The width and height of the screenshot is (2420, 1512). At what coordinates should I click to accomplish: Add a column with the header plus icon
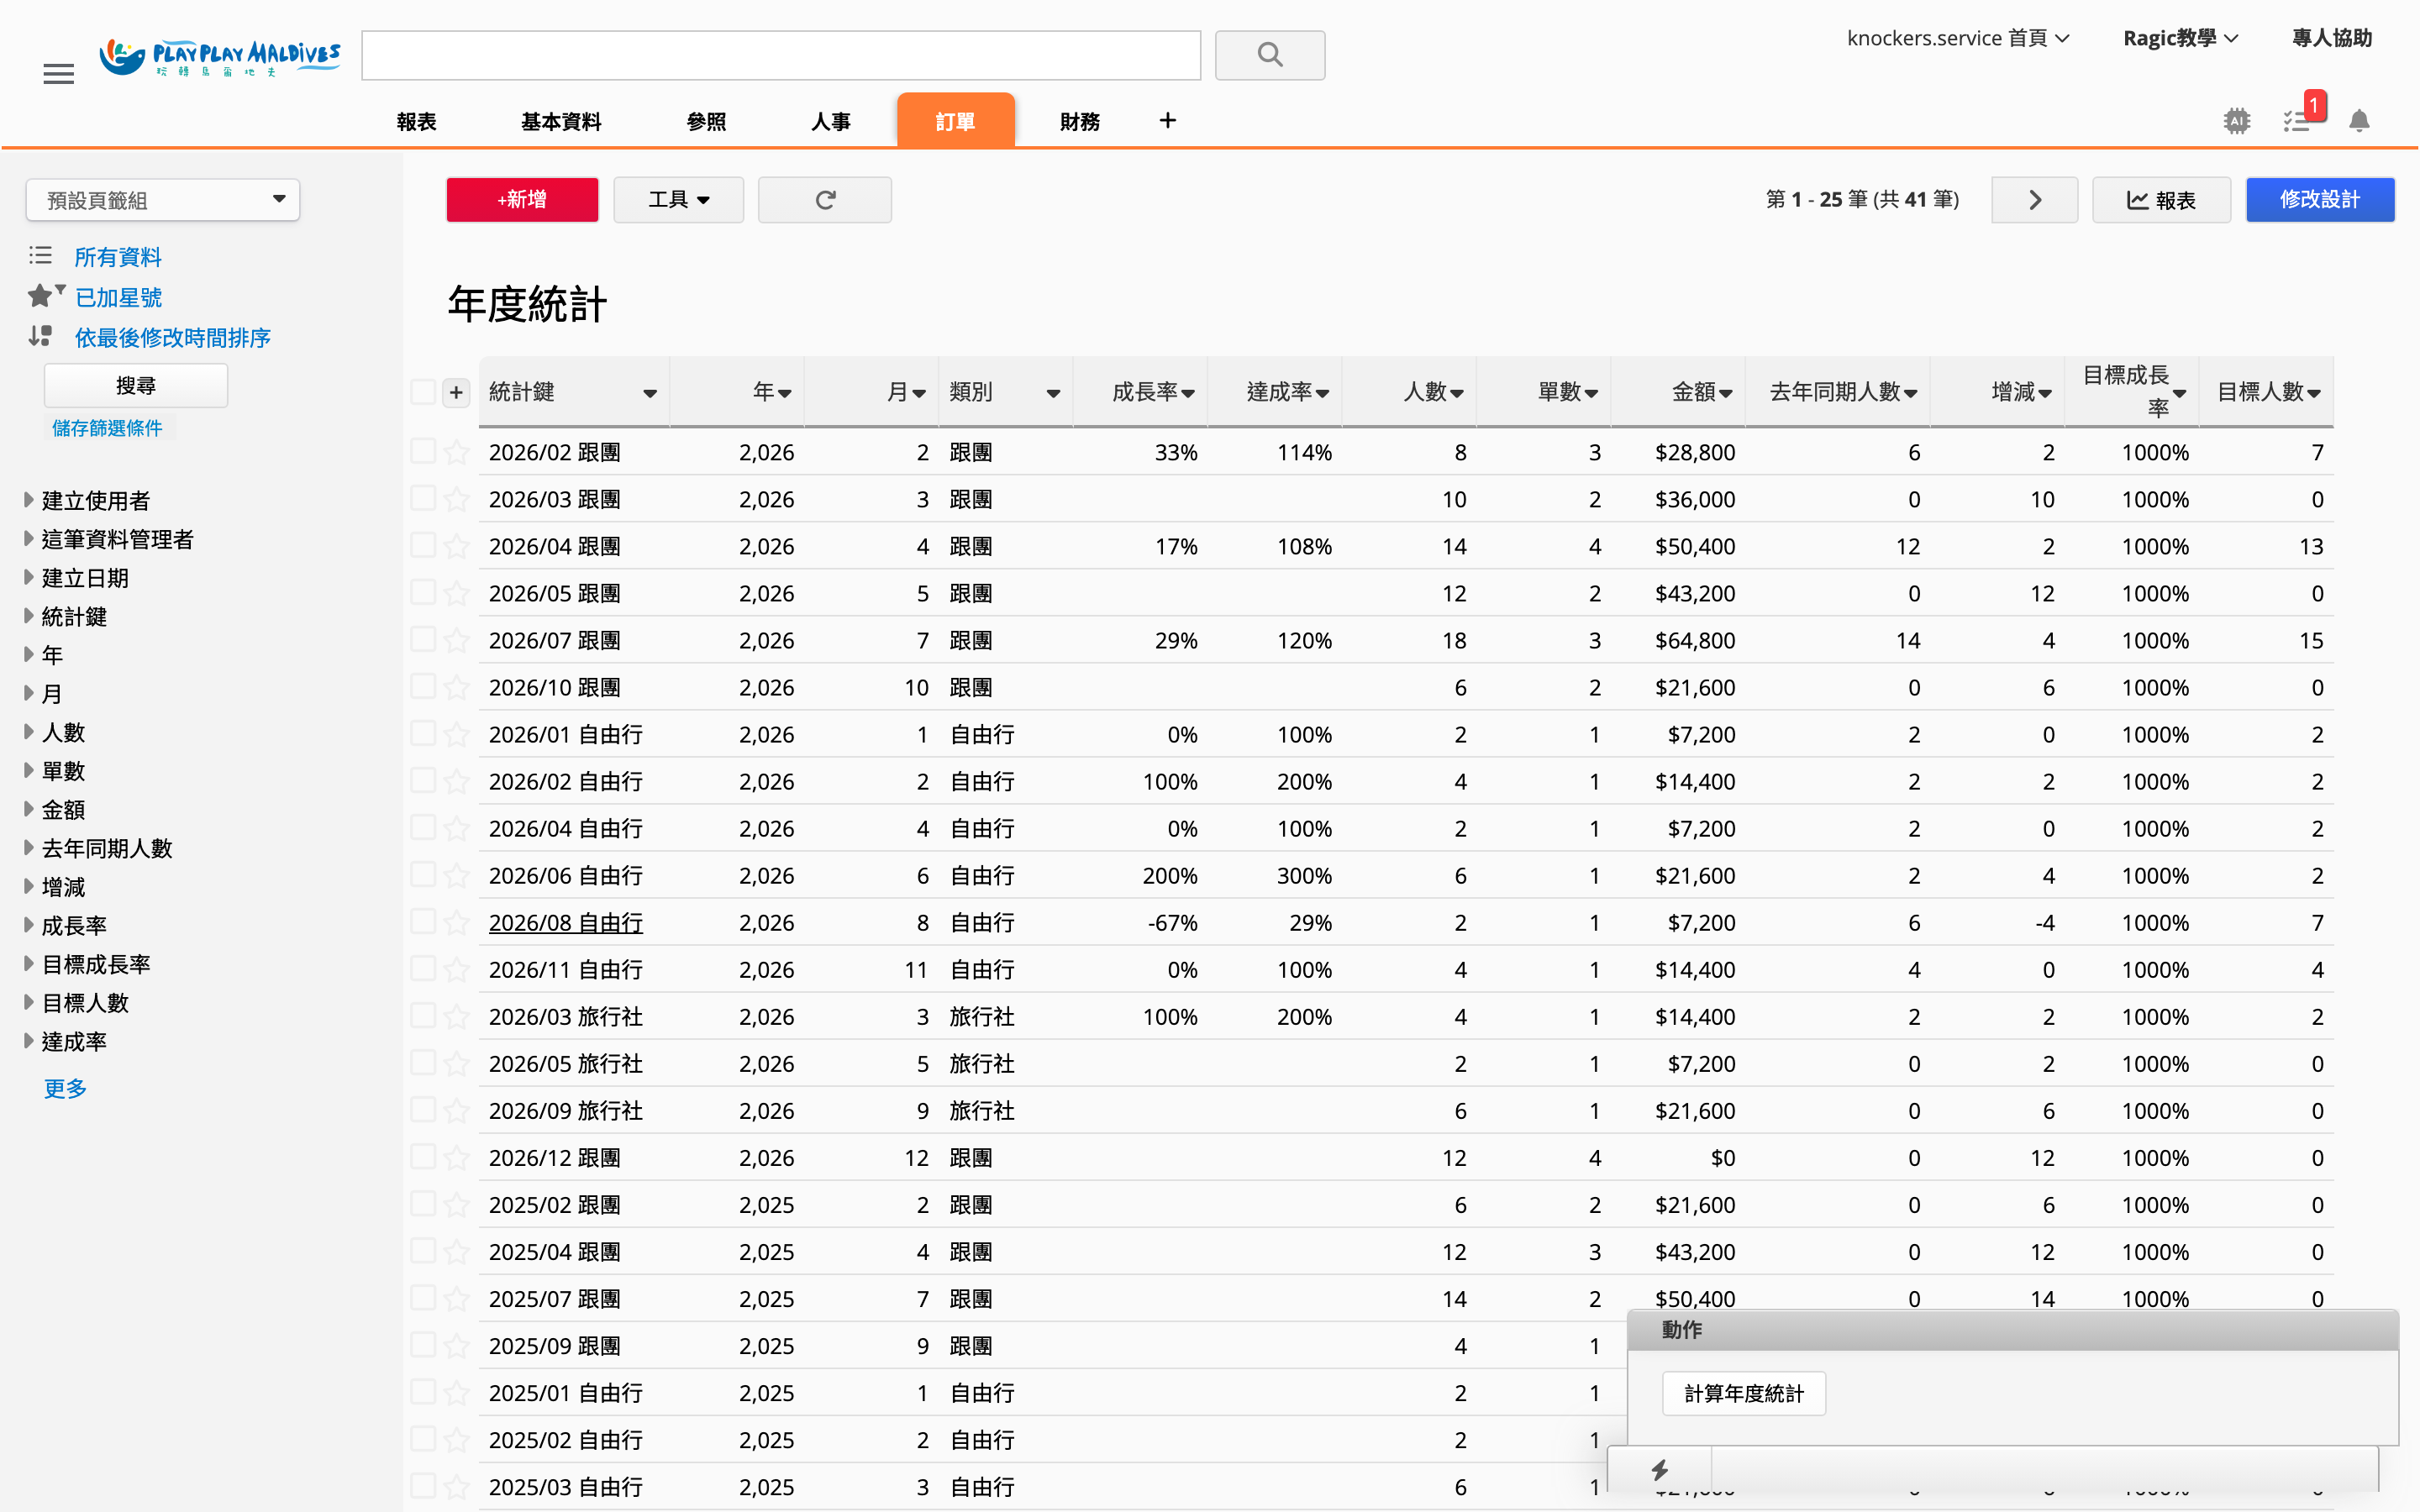click(x=456, y=392)
